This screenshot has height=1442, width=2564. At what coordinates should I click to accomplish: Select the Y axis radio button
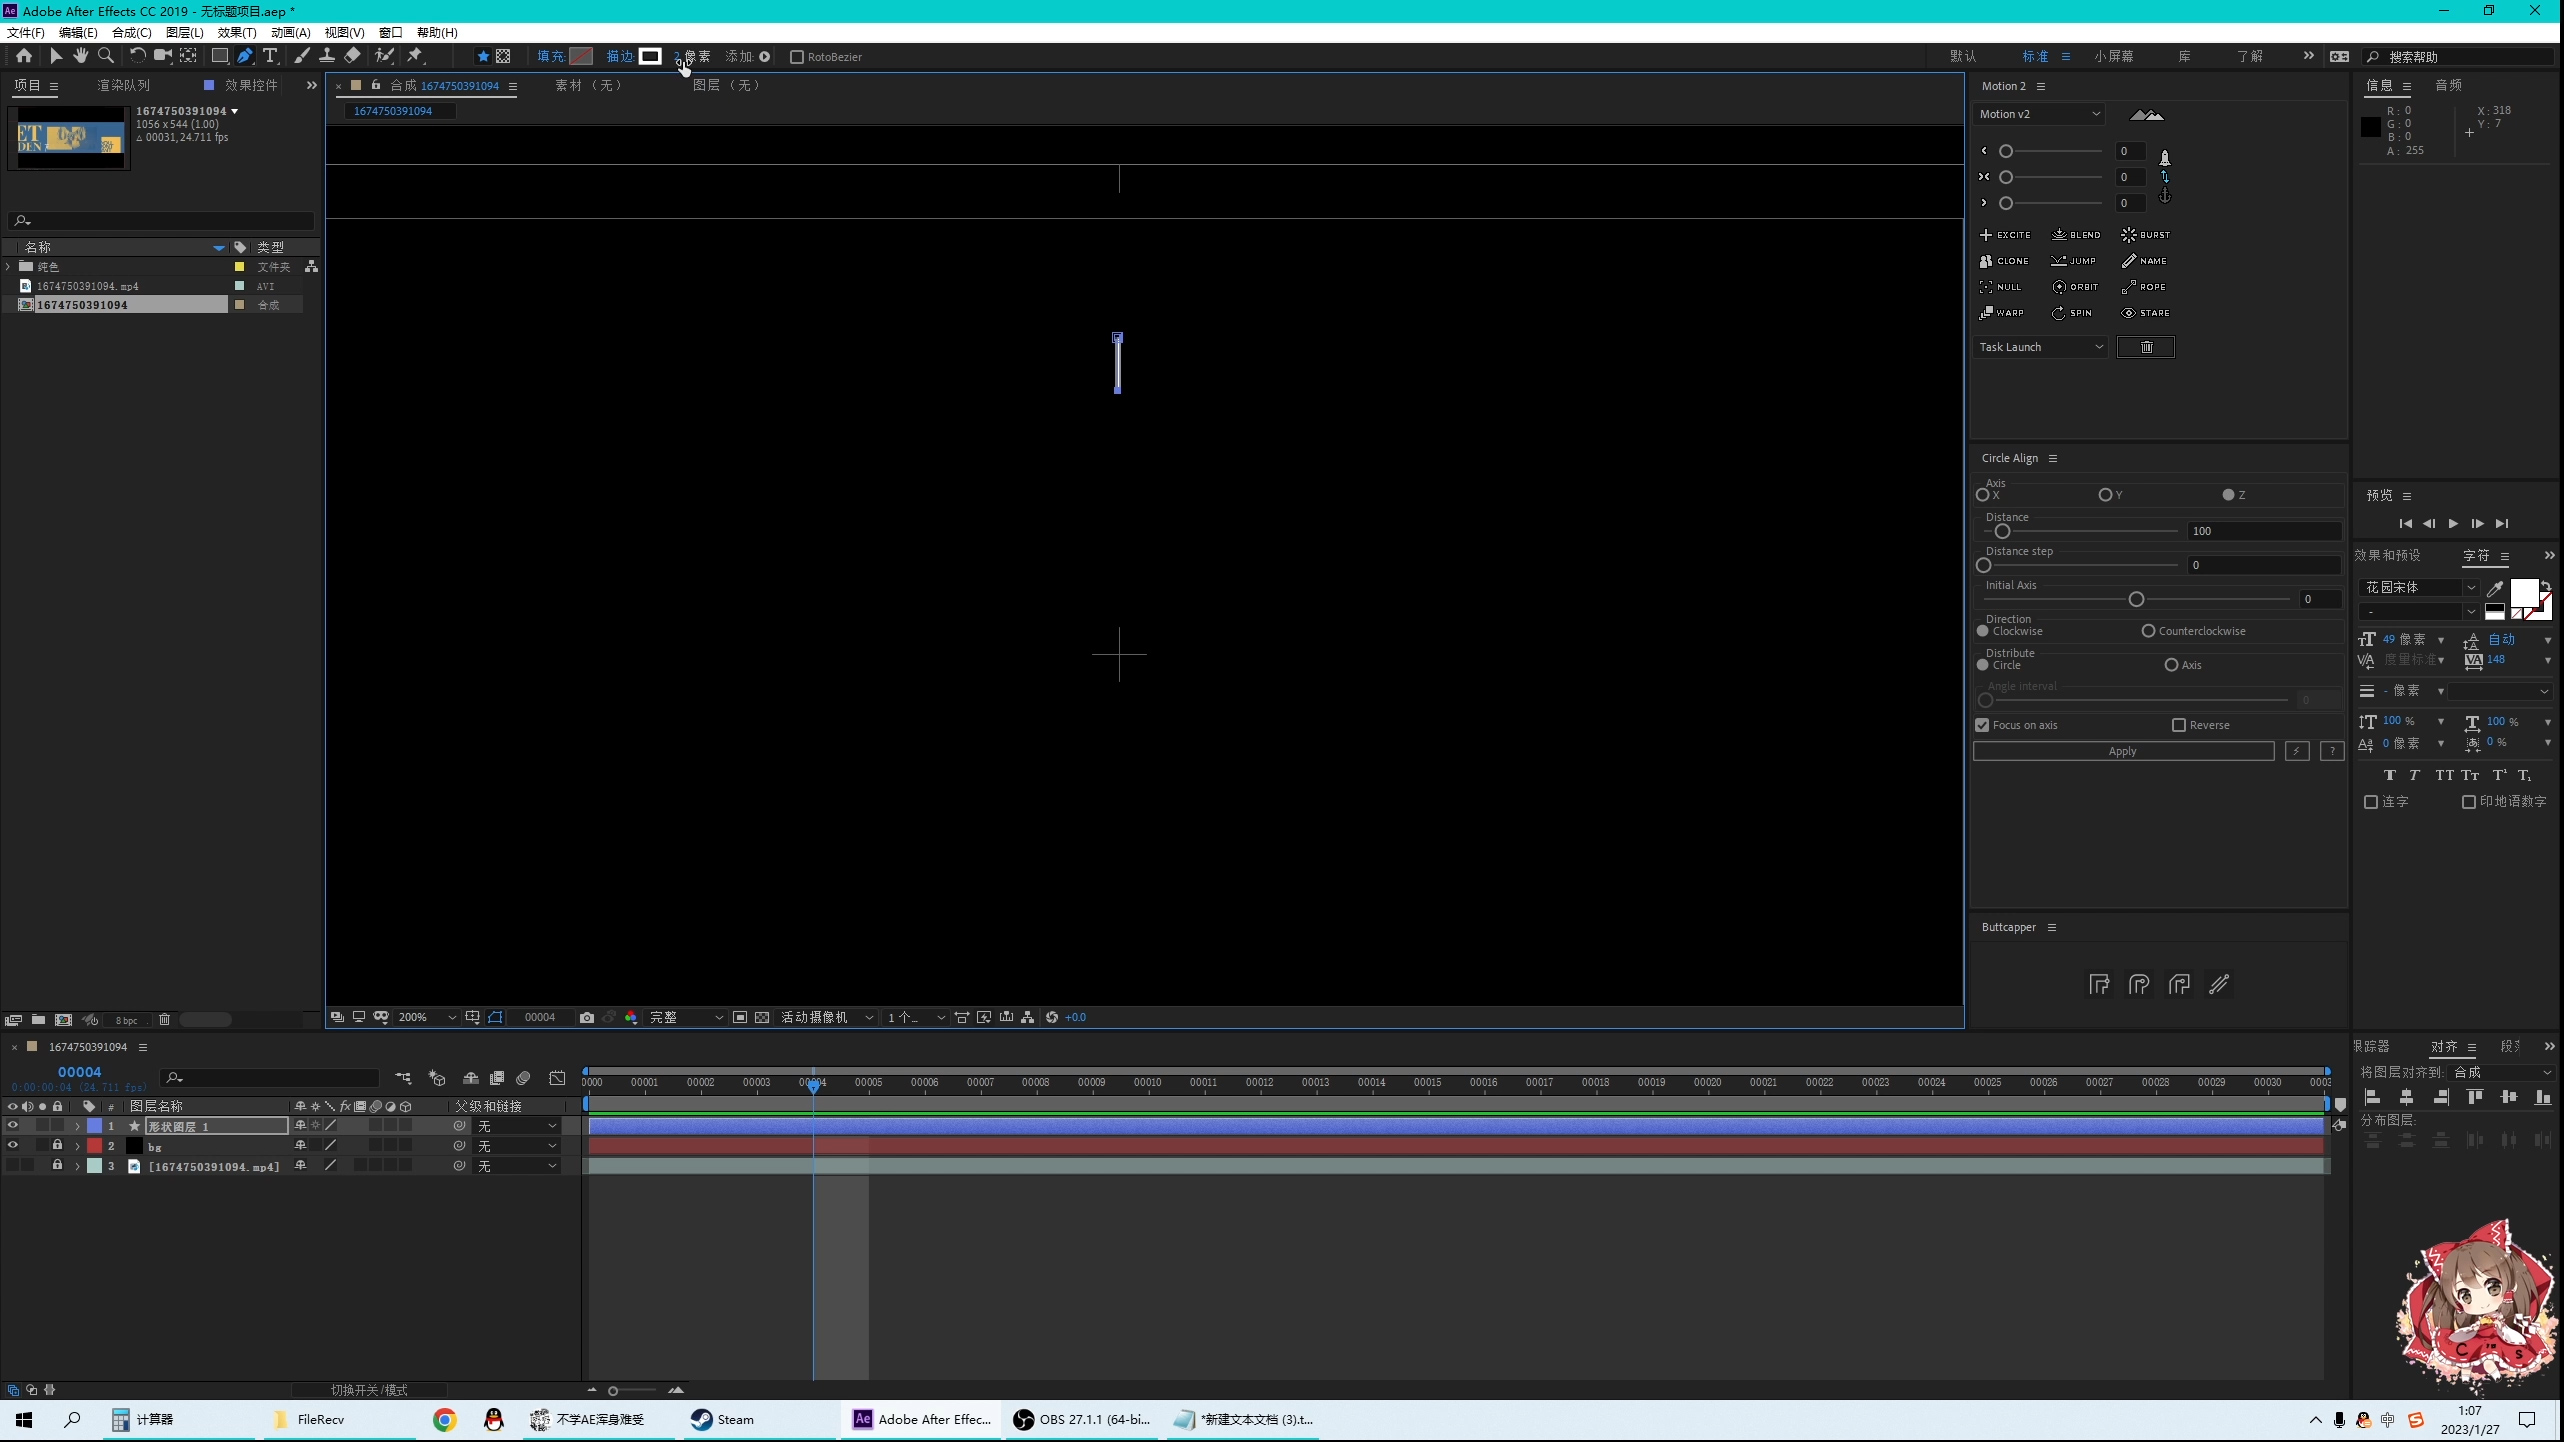click(x=2105, y=495)
